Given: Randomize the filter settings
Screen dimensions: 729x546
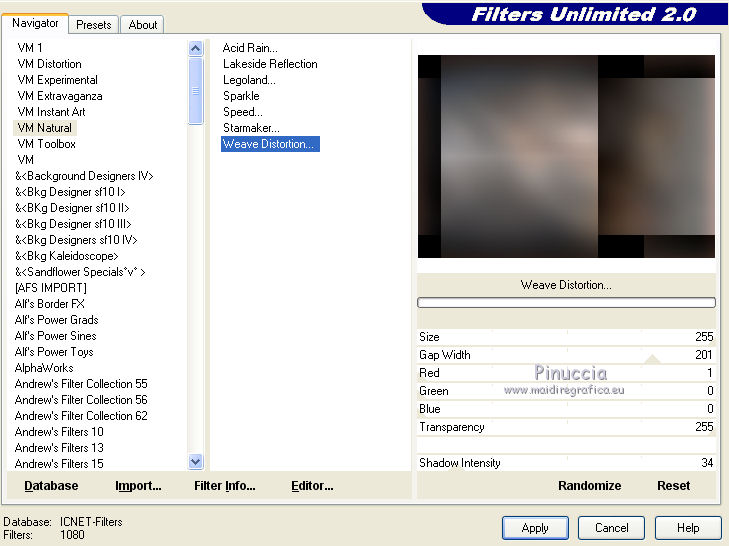Looking at the screenshot, I should (x=590, y=486).
